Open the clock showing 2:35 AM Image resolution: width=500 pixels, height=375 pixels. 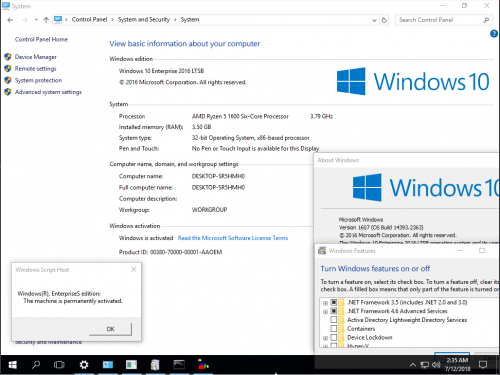pos(457,365)
